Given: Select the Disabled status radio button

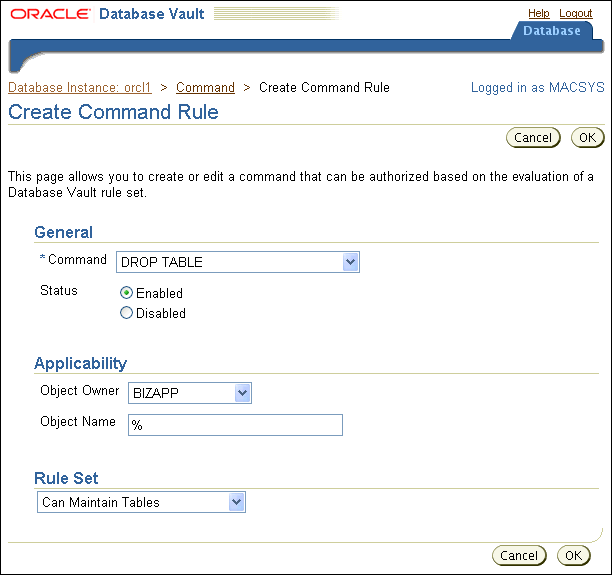Looking at the screenshot, I should 127,313.
